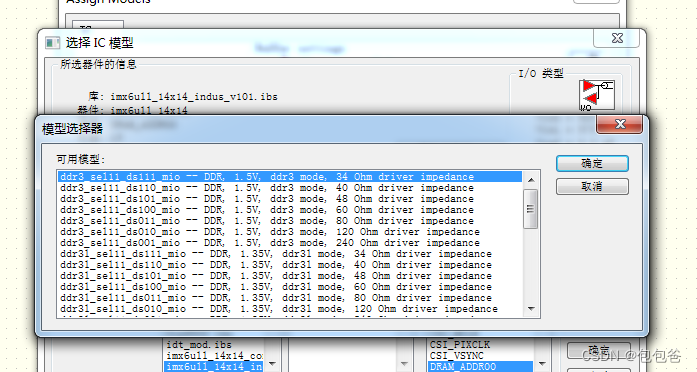This screenshot has width=697, height=372.
Task: Select ddr3_sel11_ds100_mio 60 Ohm model
Action: click(290, 210)
